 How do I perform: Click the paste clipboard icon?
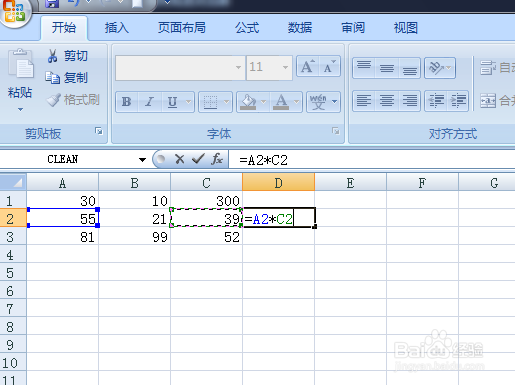(21, 63)
